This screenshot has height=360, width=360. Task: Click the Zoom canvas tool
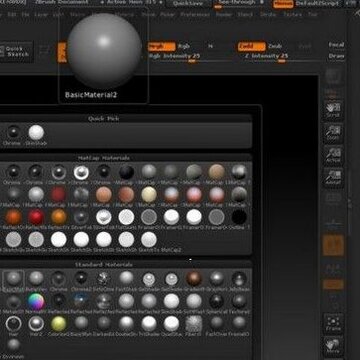[333, 132]
